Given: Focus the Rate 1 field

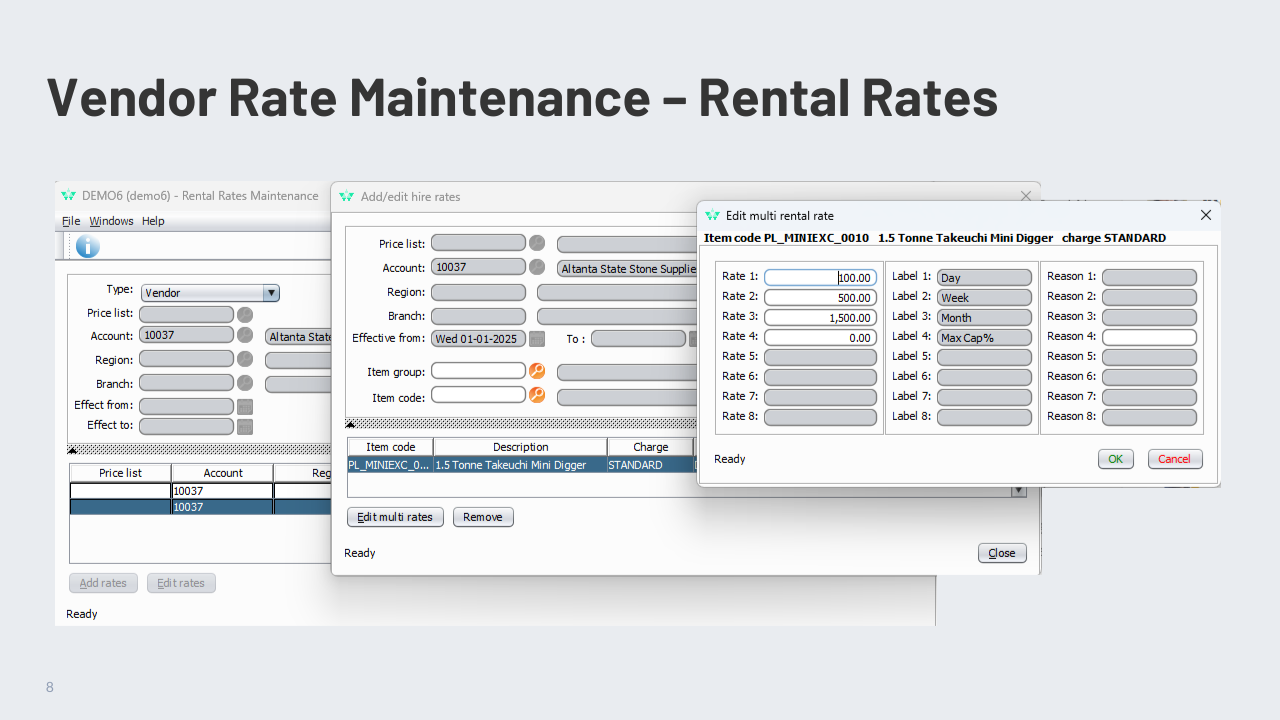Looking at the screenshot, I should click(x=820, y=277).
